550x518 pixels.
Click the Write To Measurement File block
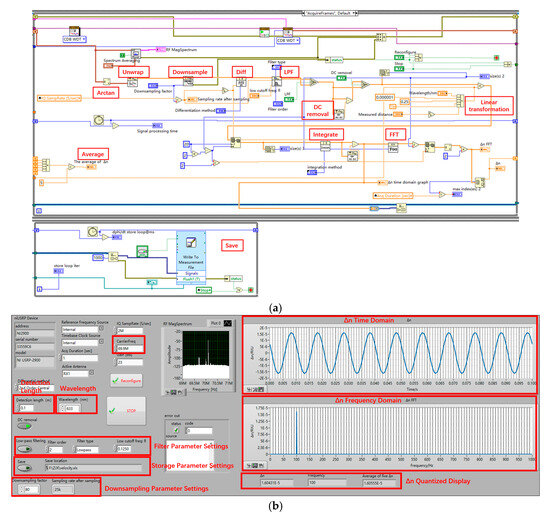(191, 257)
